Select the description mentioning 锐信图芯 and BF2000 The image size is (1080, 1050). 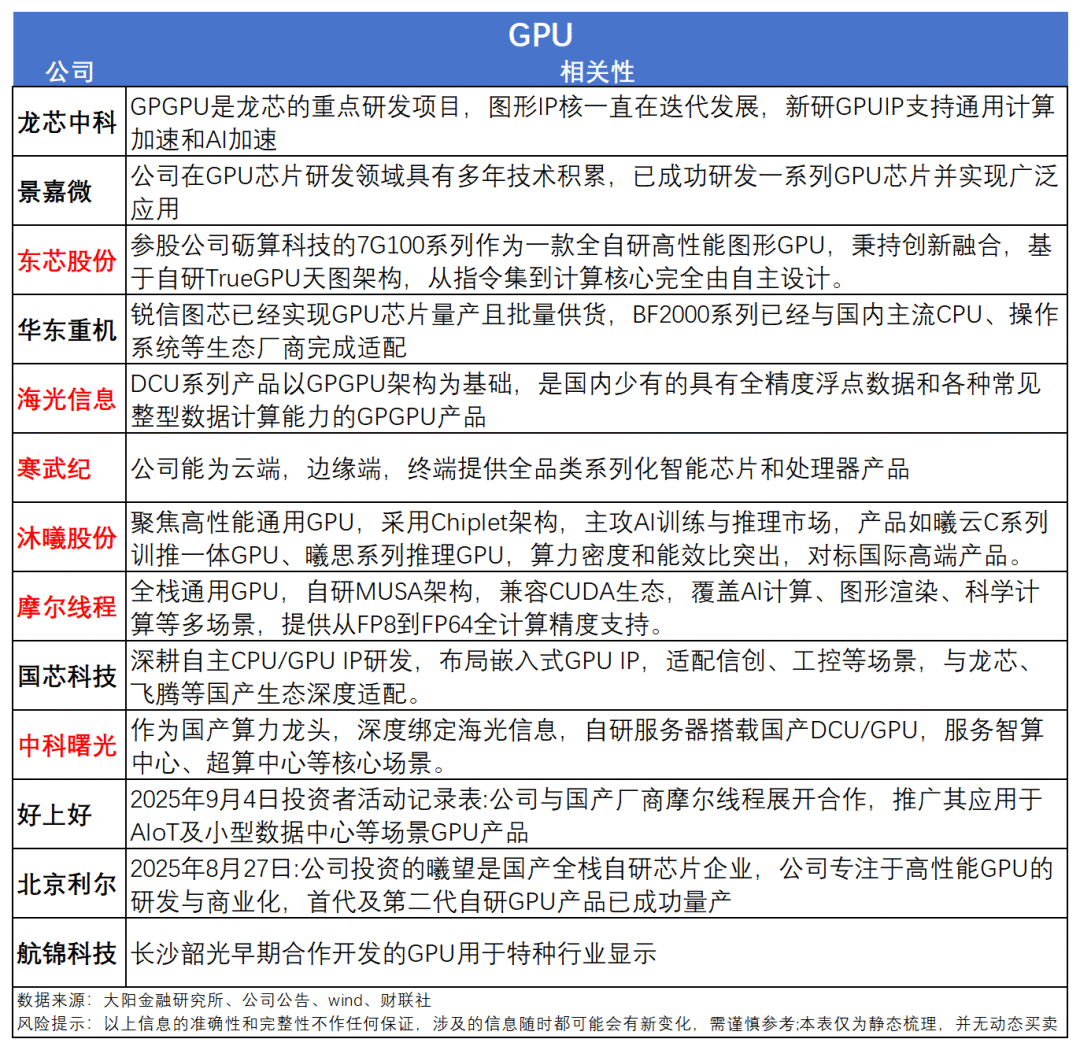click(596, 330)
